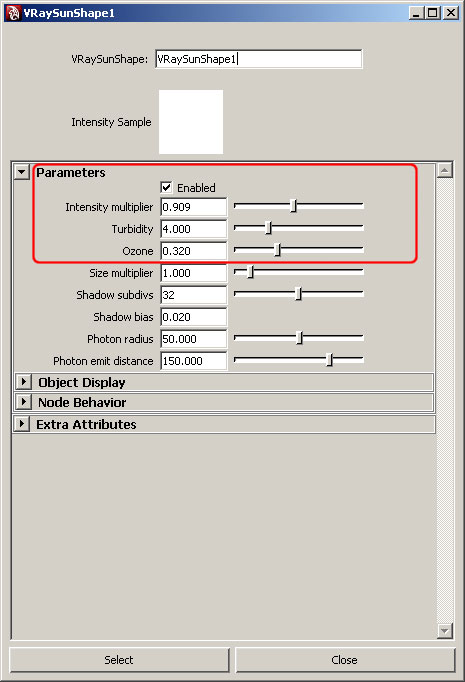Viewport: 465px width, 682px height.
Task: Click the Turbidity value field
Action: point(194,229)
